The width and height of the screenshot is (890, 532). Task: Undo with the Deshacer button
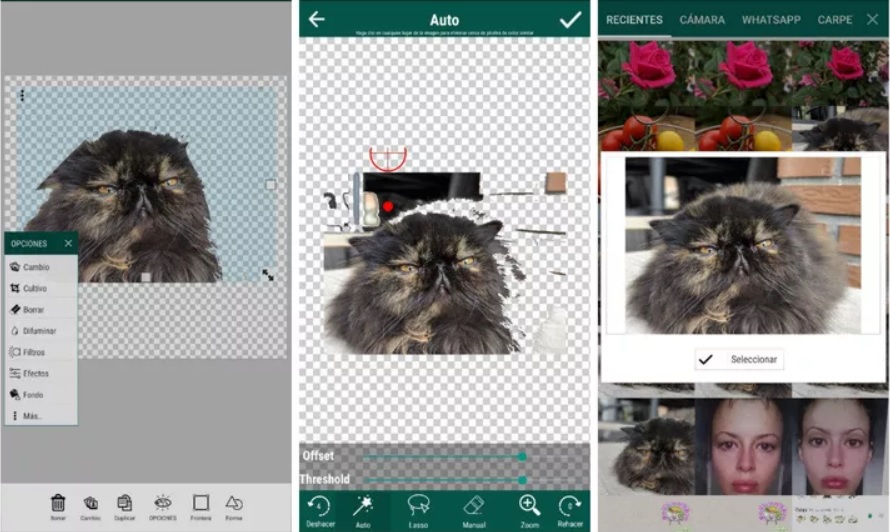pos(319,509)
